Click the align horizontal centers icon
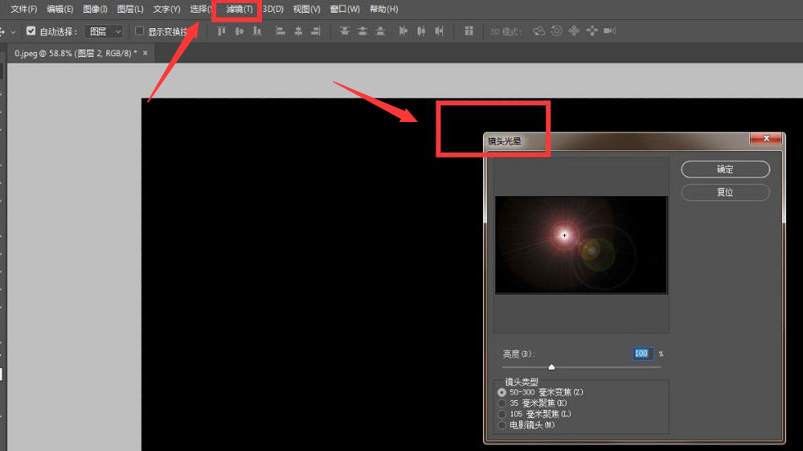803x451 pixels. tap(299, 32)
